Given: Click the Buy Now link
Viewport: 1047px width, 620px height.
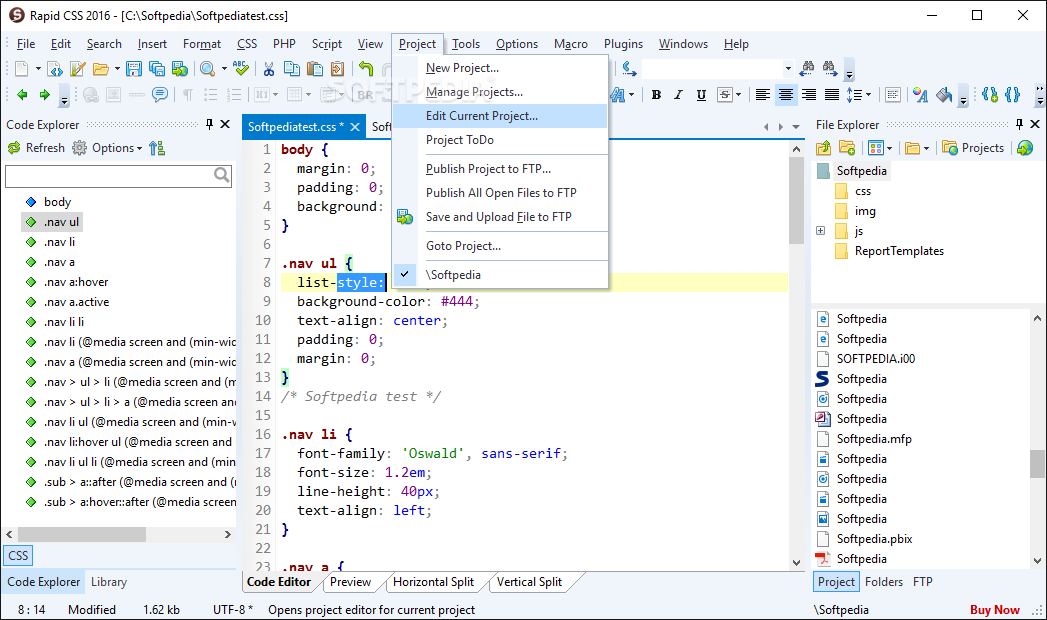Looking at the screenshot, I should tap(994, 610).
